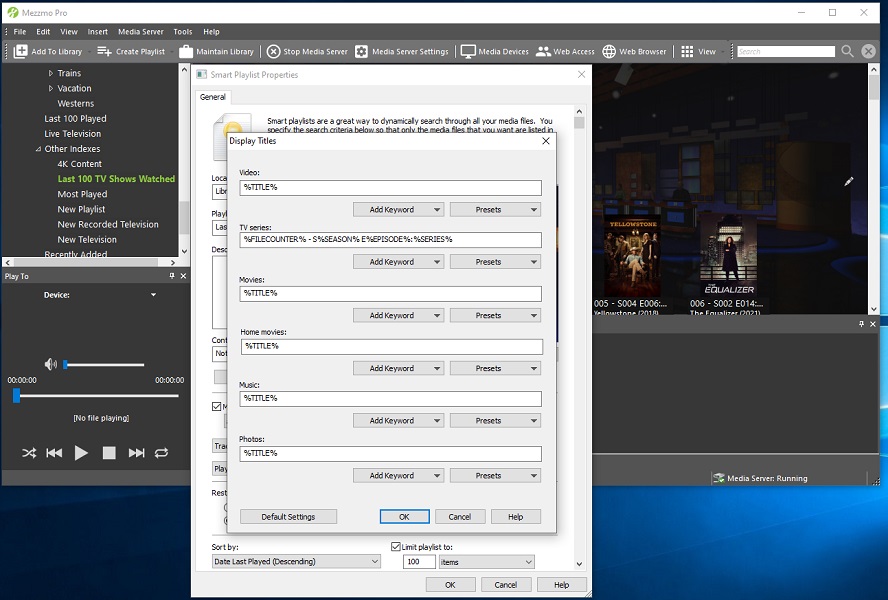Image resolution: width=888 pixels, height=600 pixels.
Task: Expand the Vacation tree node
Action: [x=50, y=88]
